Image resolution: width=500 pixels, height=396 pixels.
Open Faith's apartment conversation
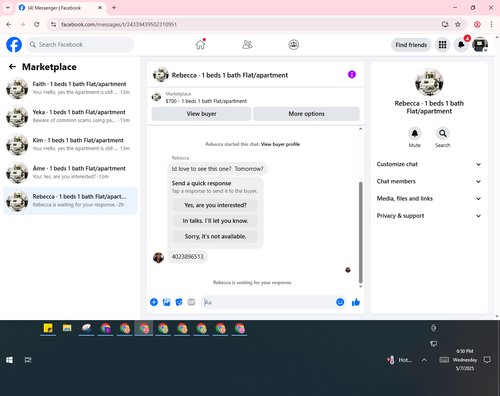[70, 88]
